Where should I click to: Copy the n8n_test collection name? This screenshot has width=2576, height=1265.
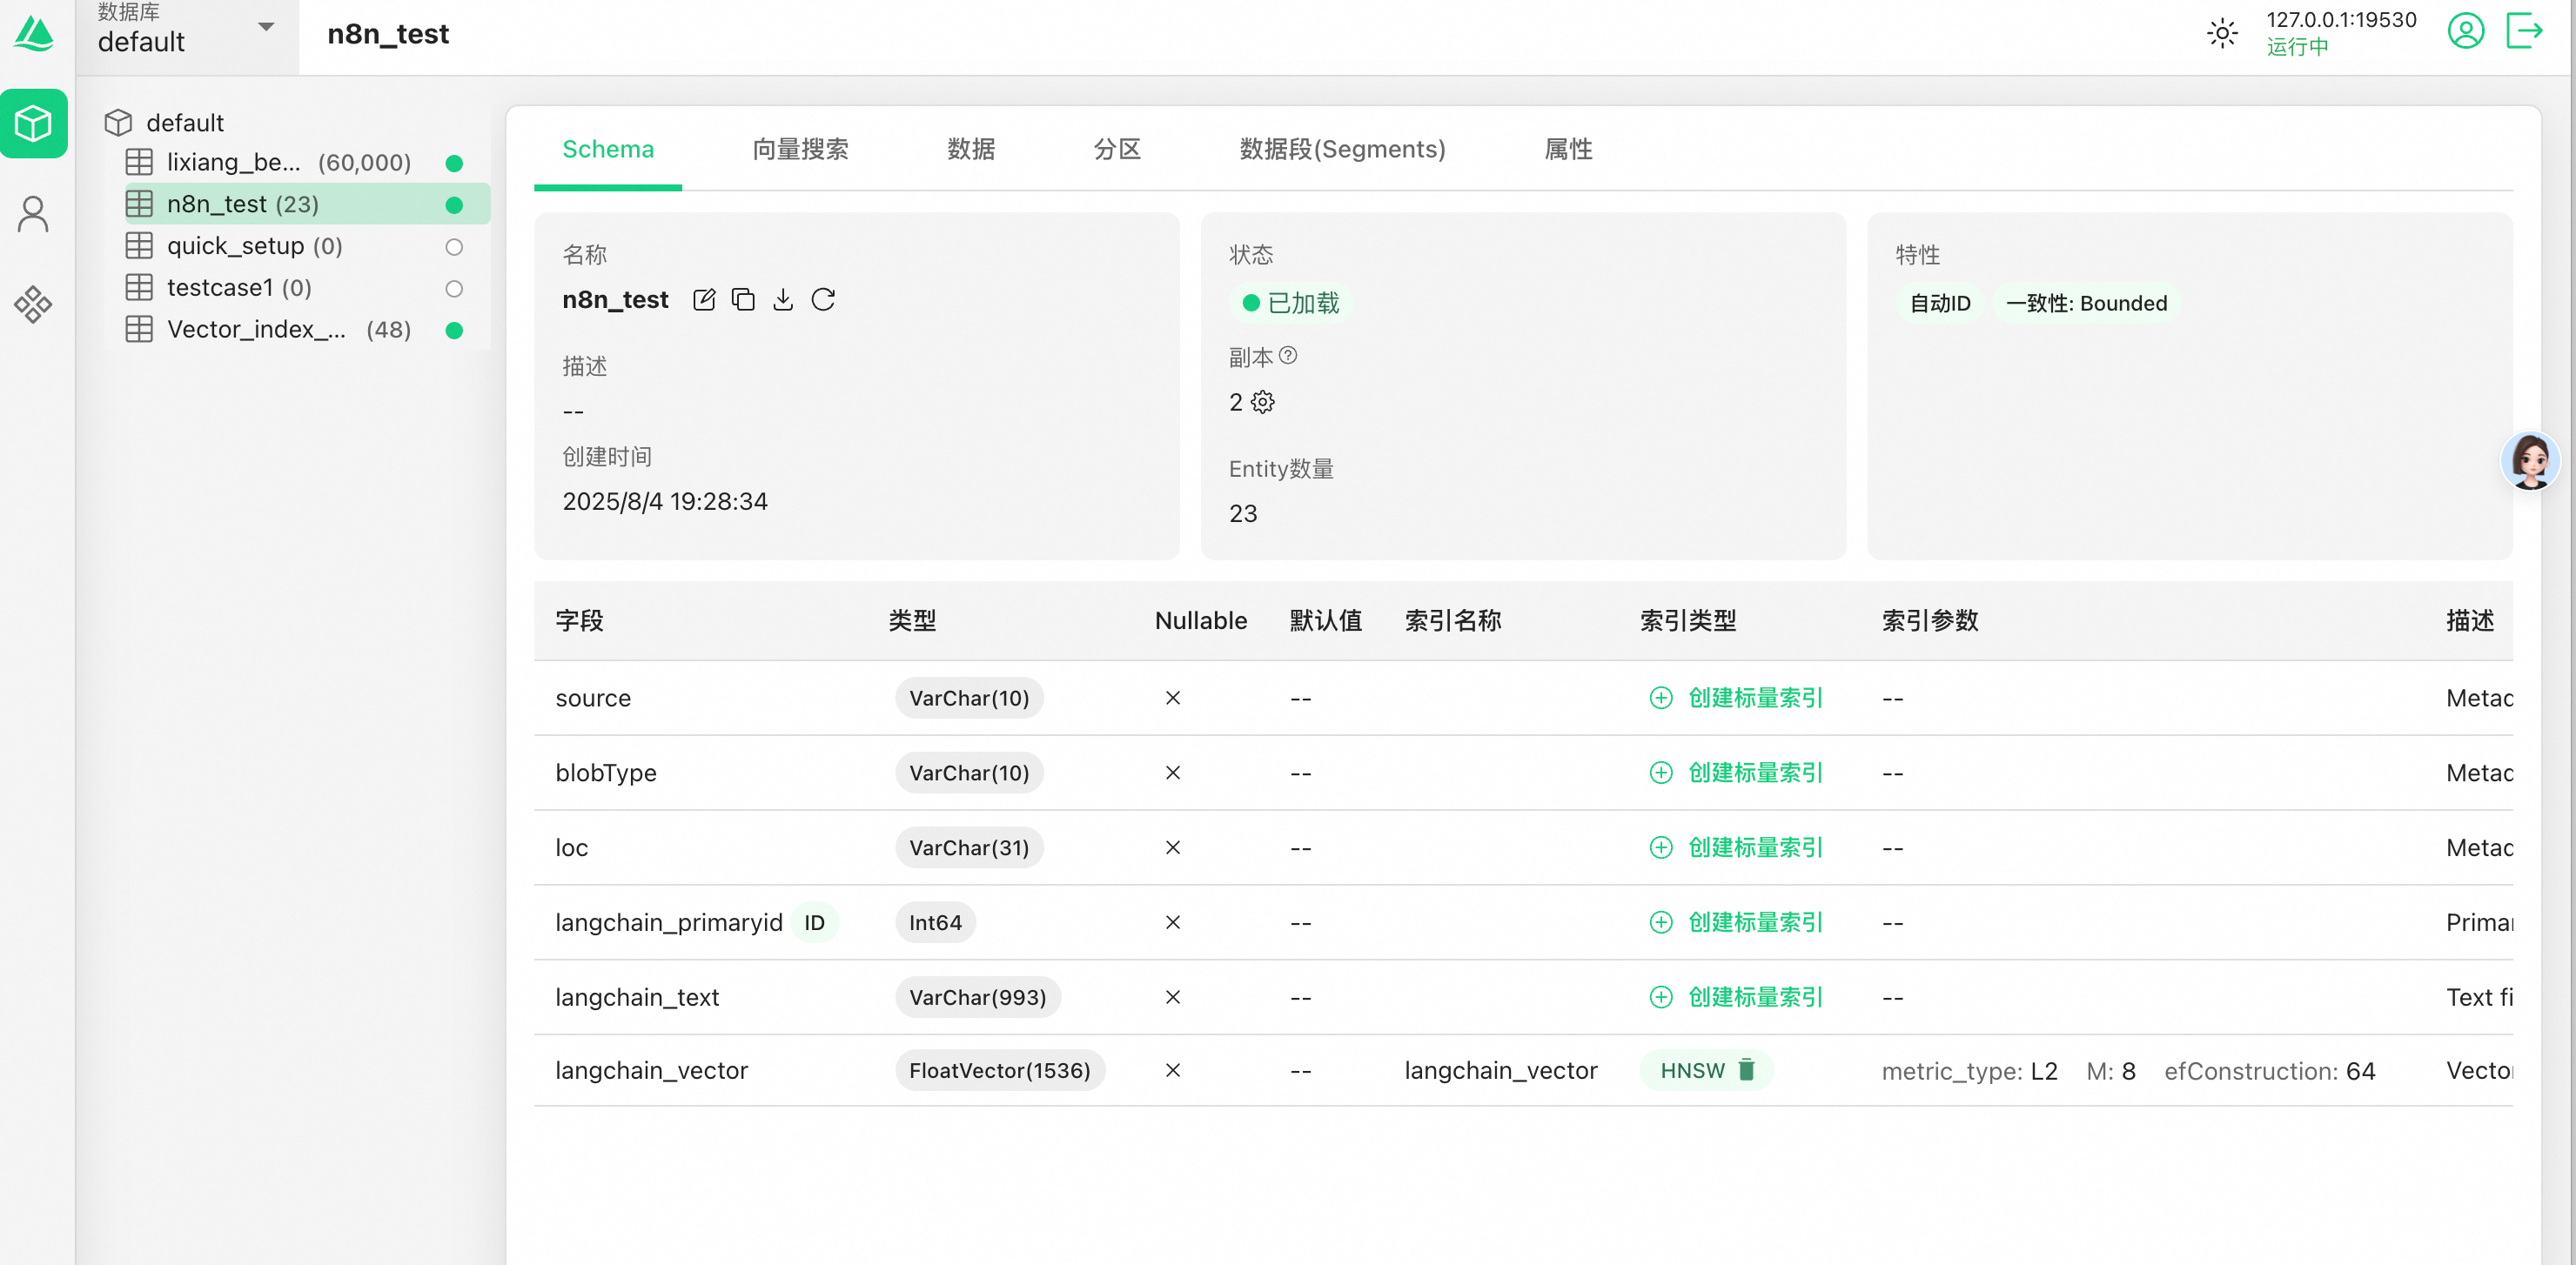click(743, 300)
